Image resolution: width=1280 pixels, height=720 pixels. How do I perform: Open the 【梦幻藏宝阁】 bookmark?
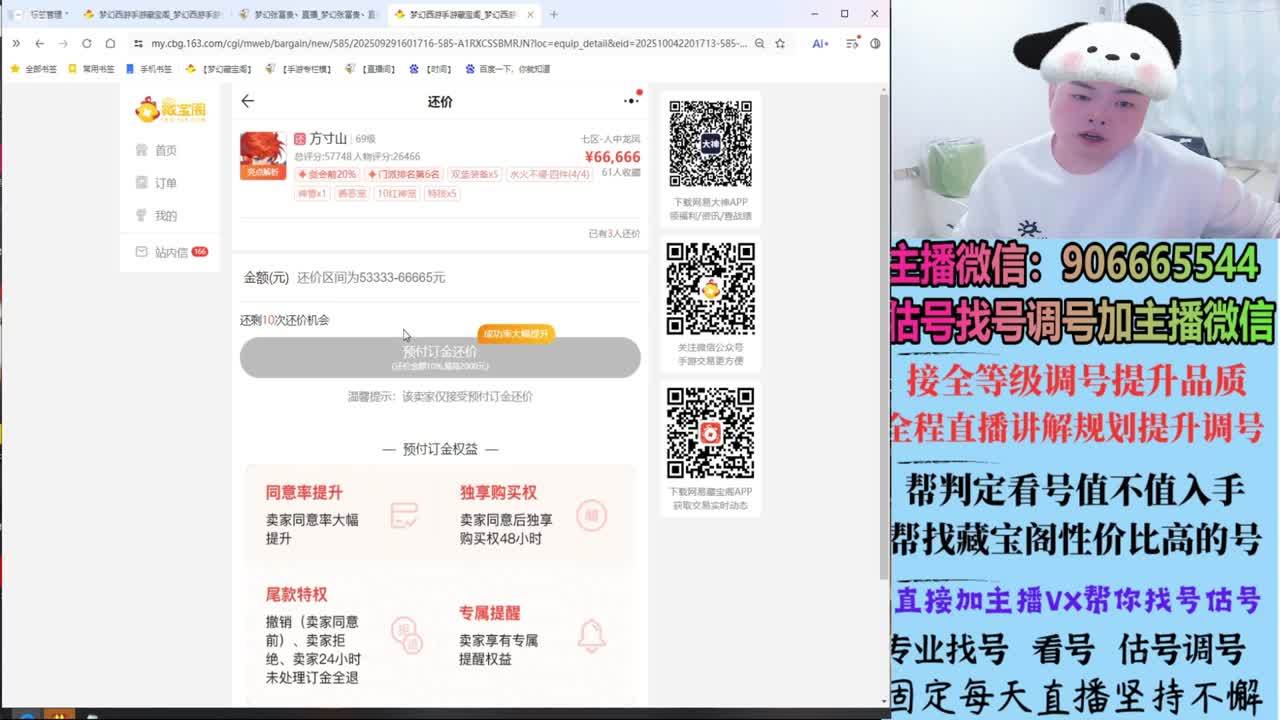coord(221,69)
